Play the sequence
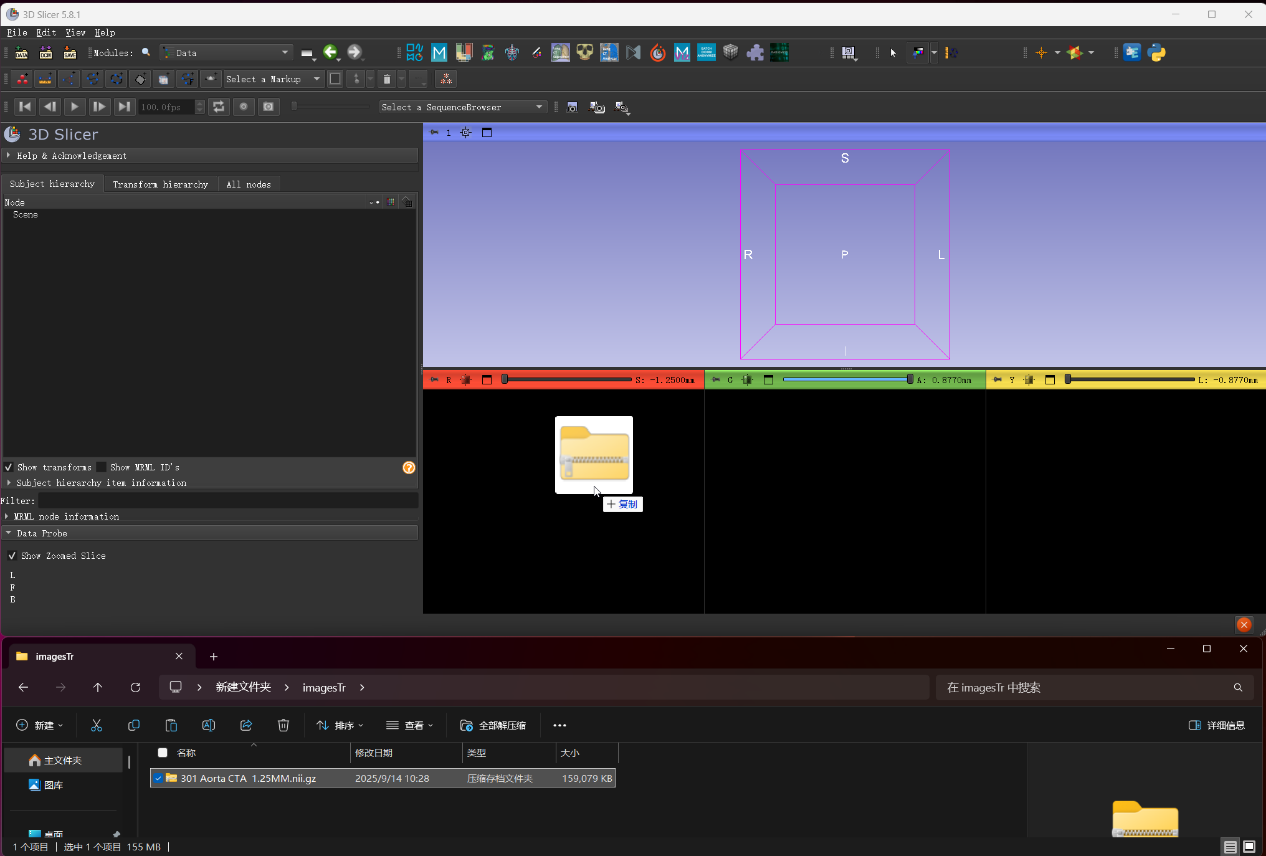This screenshot has height=856, width=1266. [74, 107]
